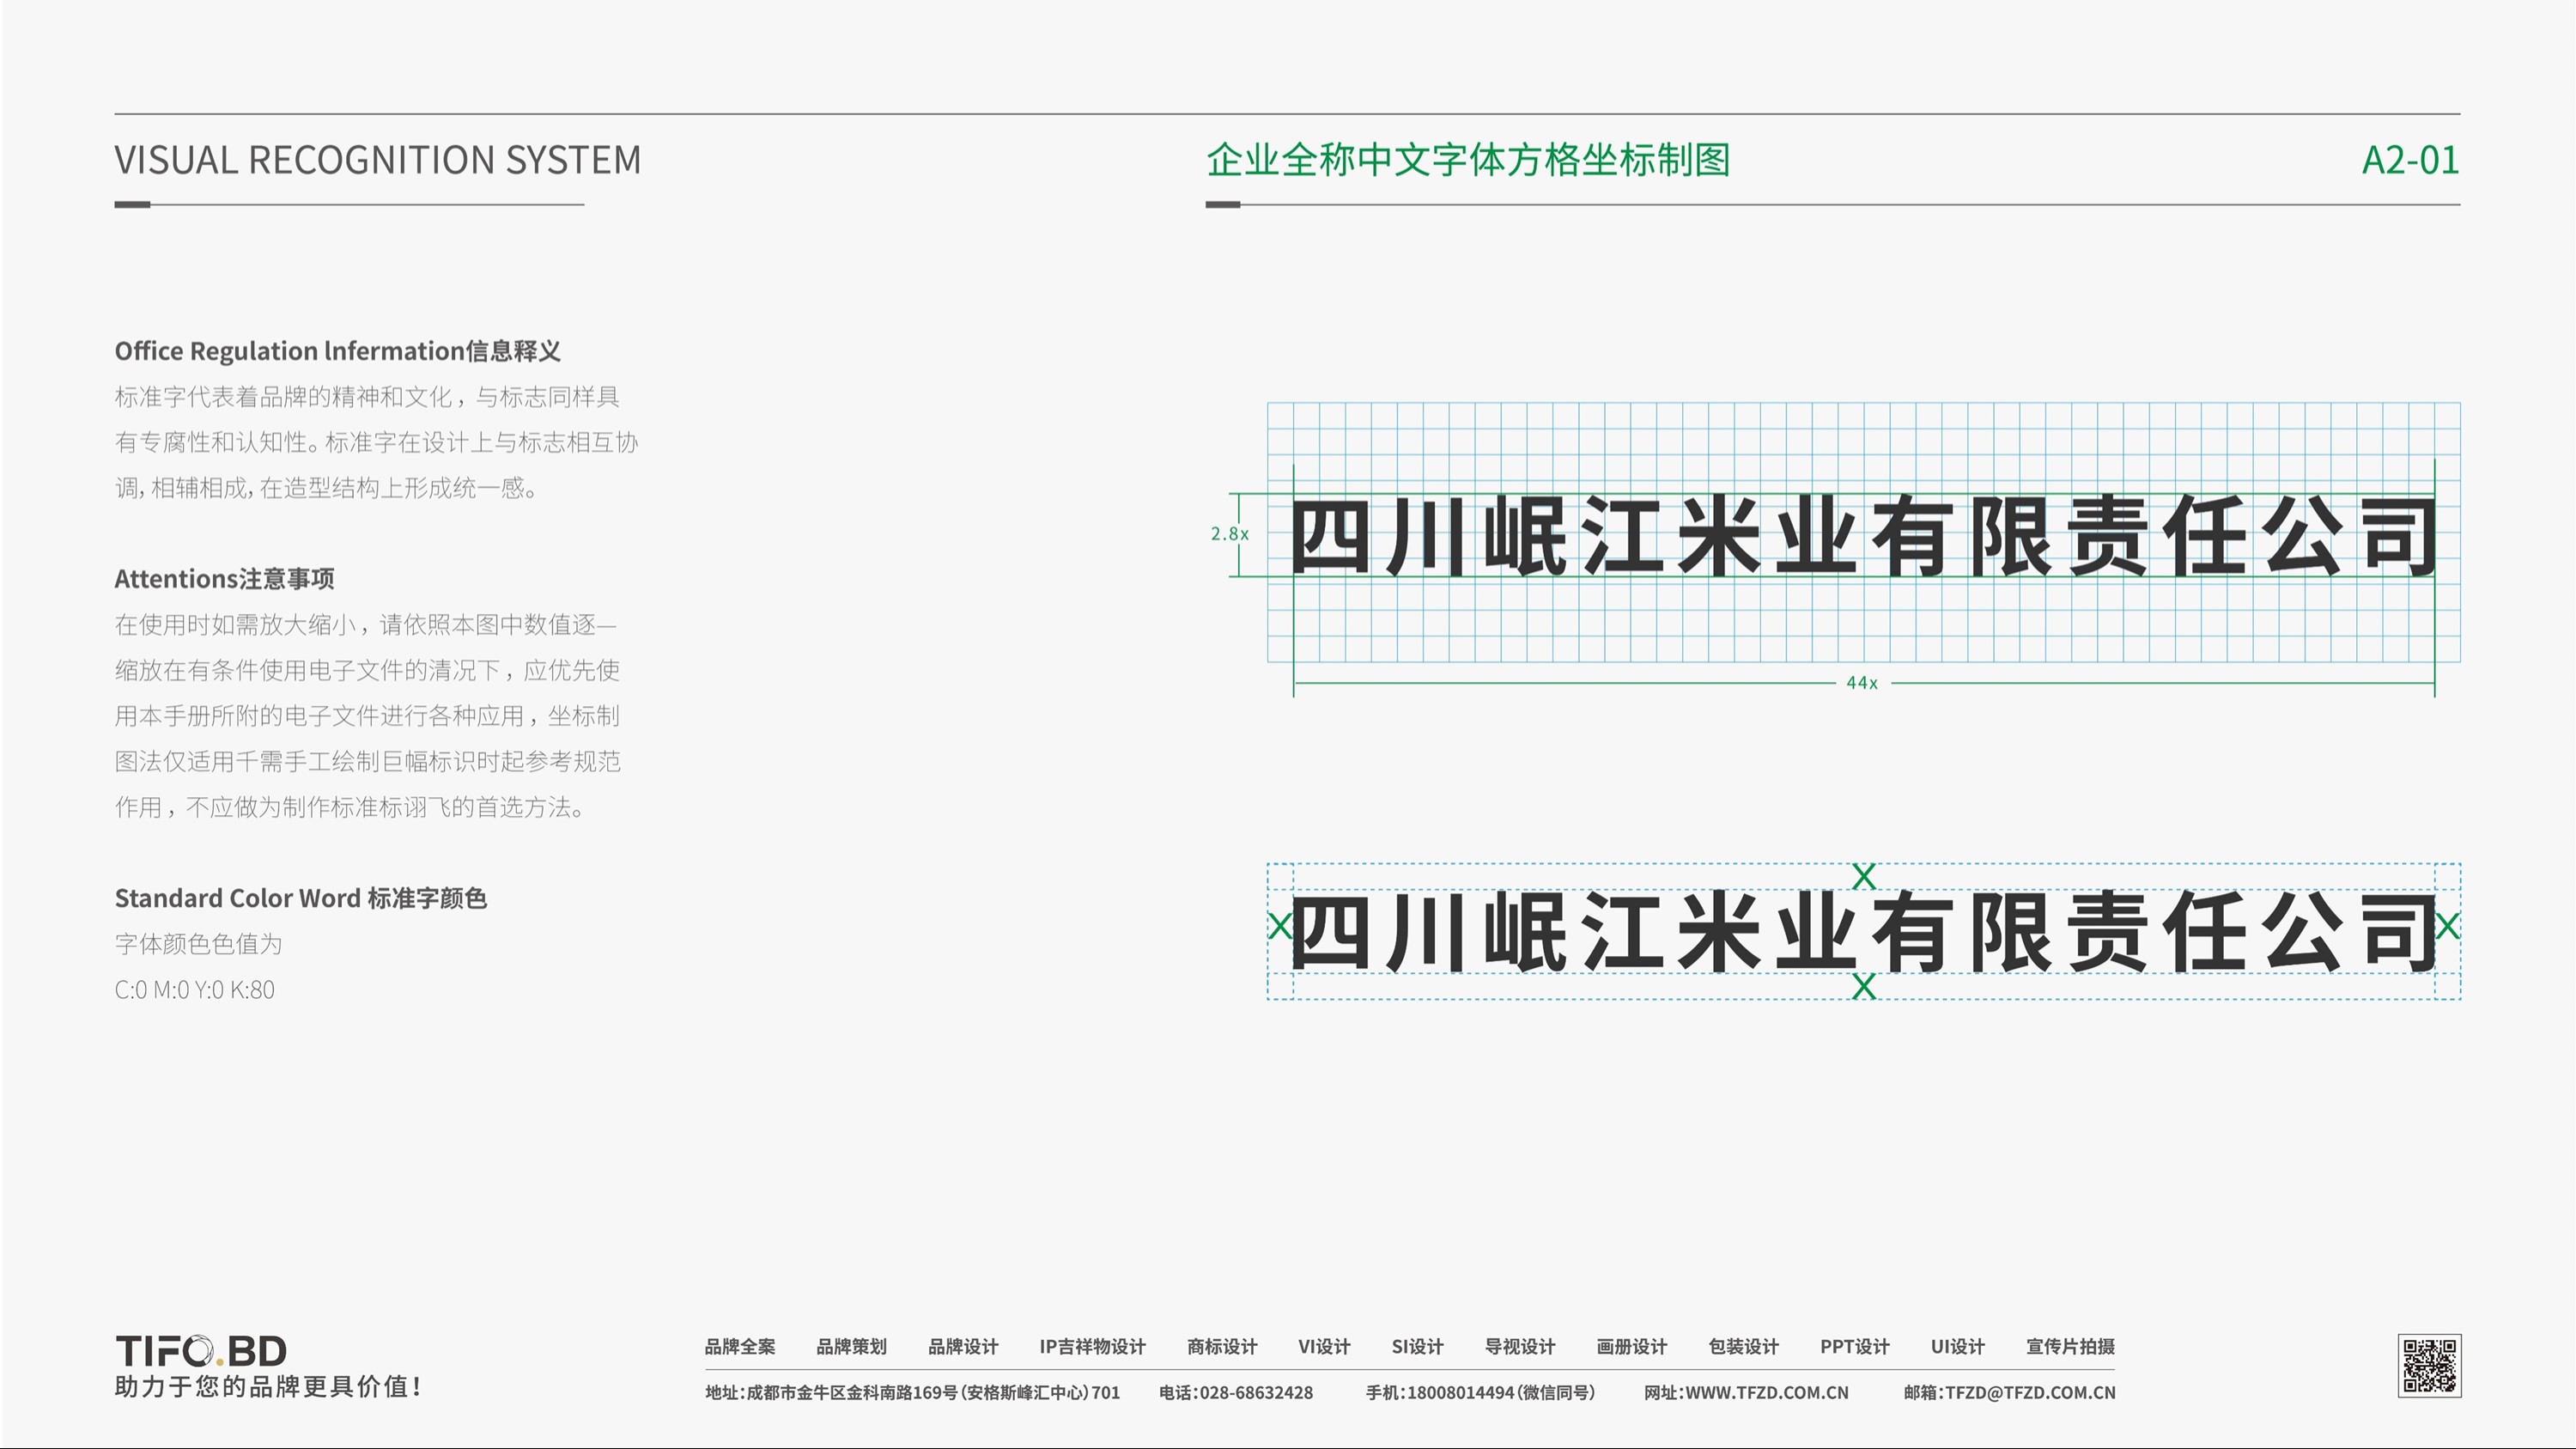Select the IP吉祥物设计 footer item
The width and height of the screenshot is (2576, 1449).
click(x=1092, y=1346)
